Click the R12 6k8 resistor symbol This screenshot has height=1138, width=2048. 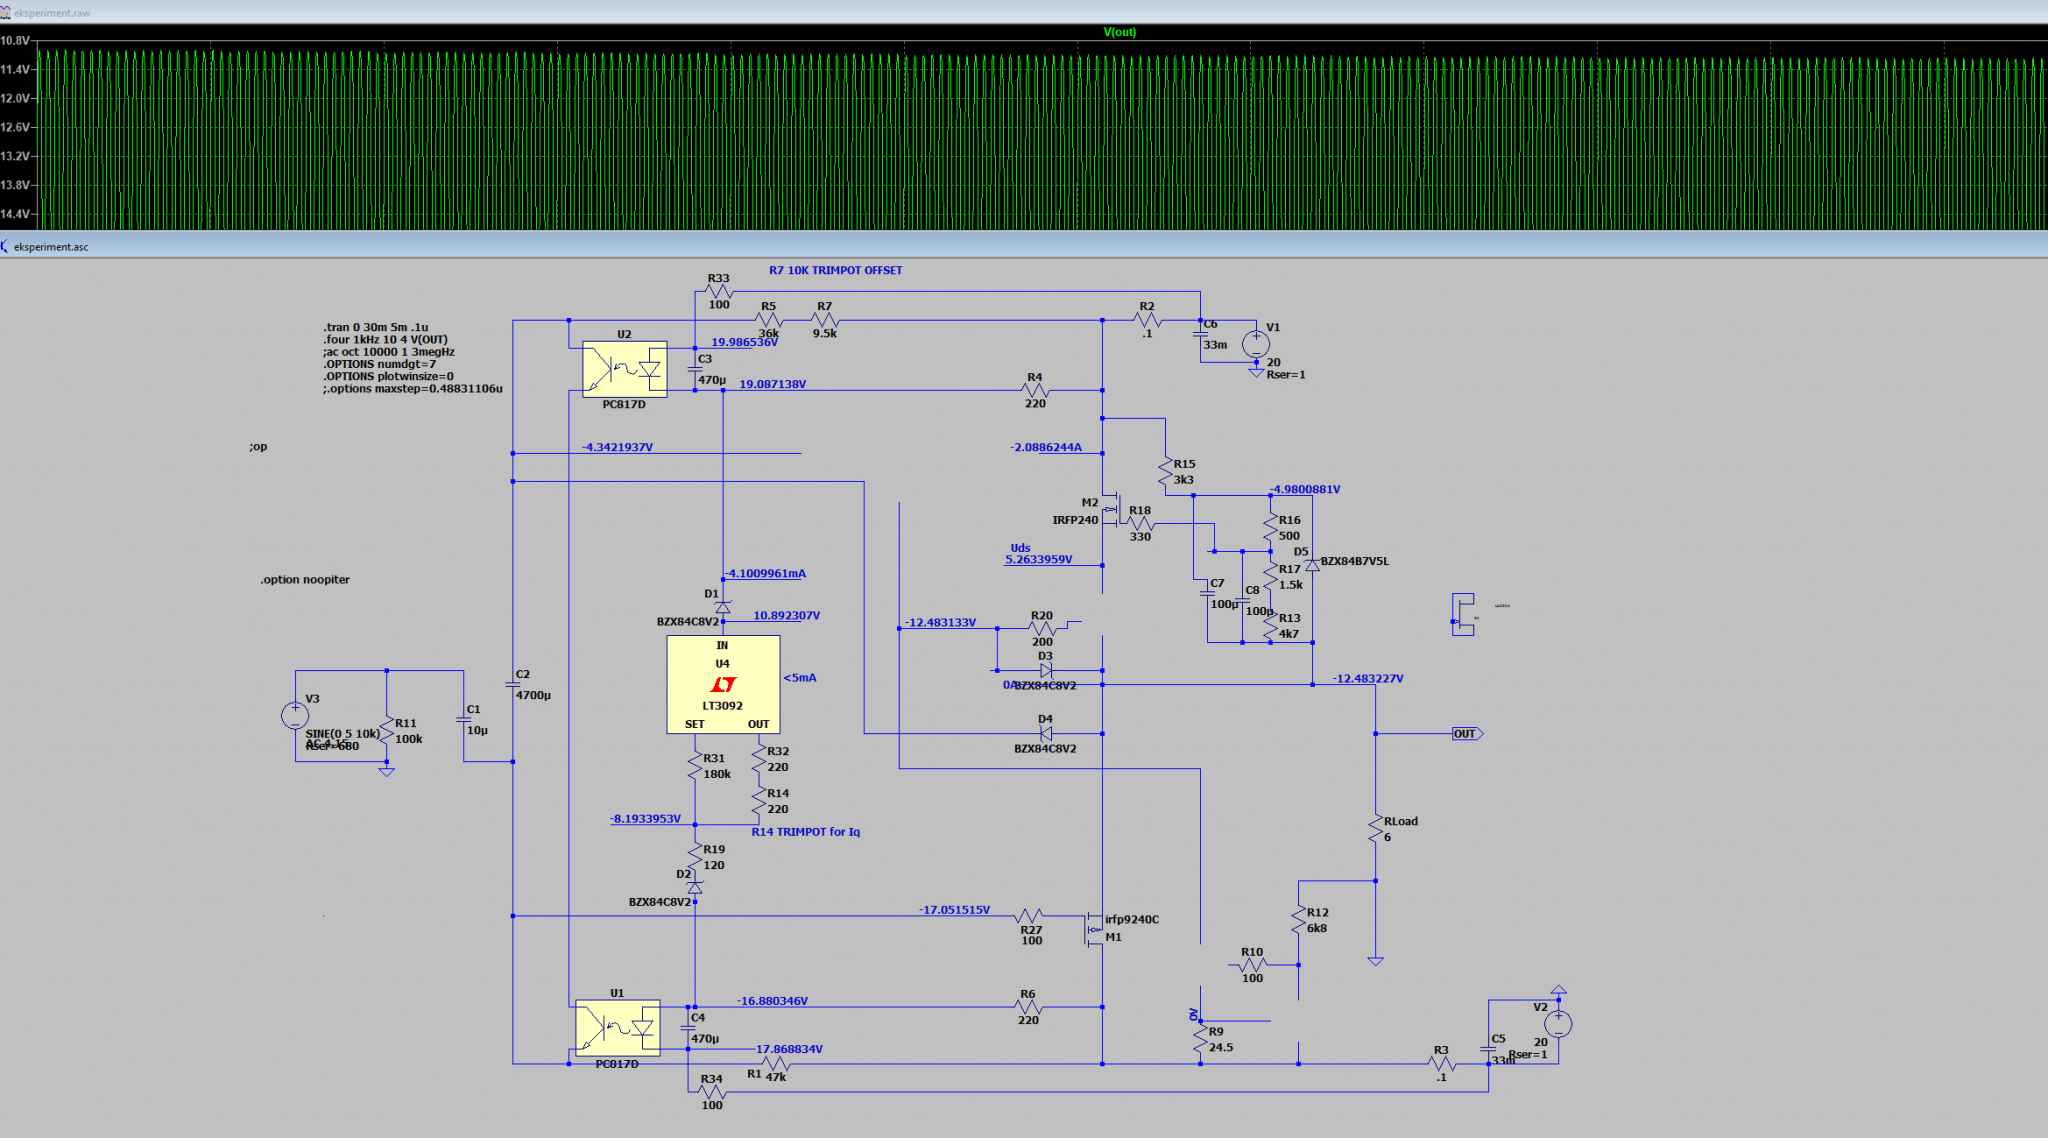(x=1299, y=920)
